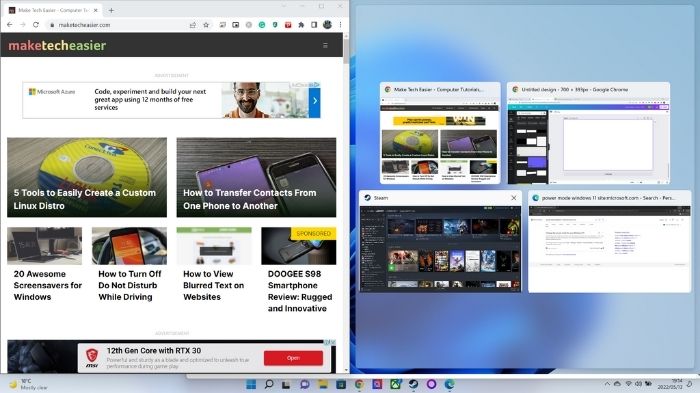Open Microsoft Edge from taskbar

(x=450, y=384)
